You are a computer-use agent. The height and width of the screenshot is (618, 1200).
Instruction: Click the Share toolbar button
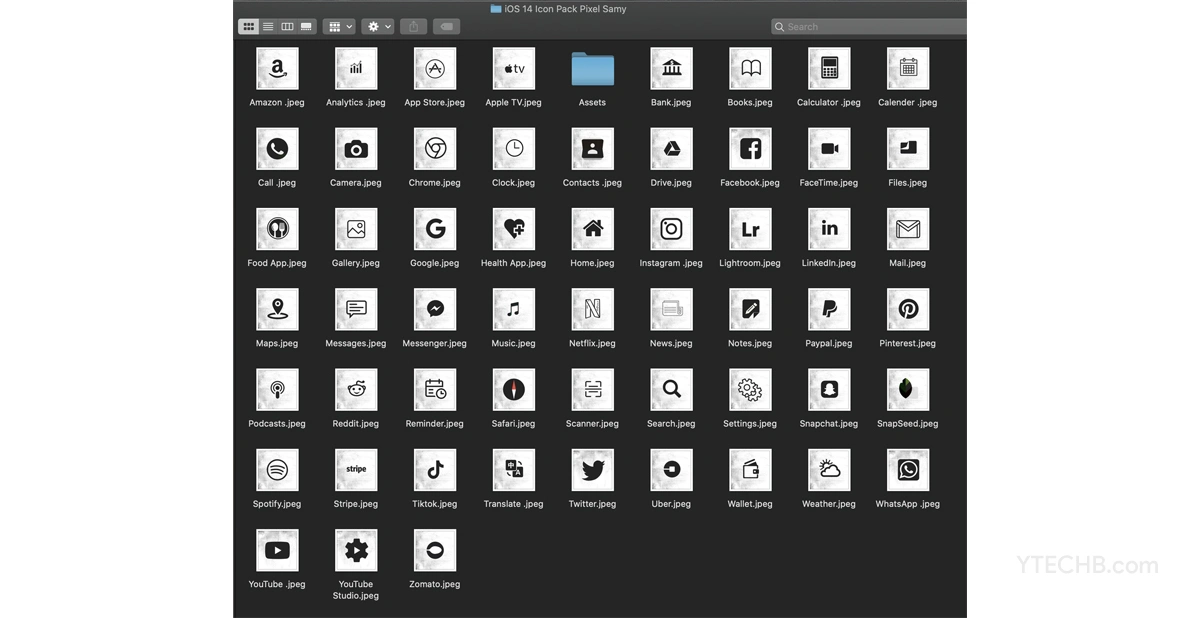(x=415, y=27)
